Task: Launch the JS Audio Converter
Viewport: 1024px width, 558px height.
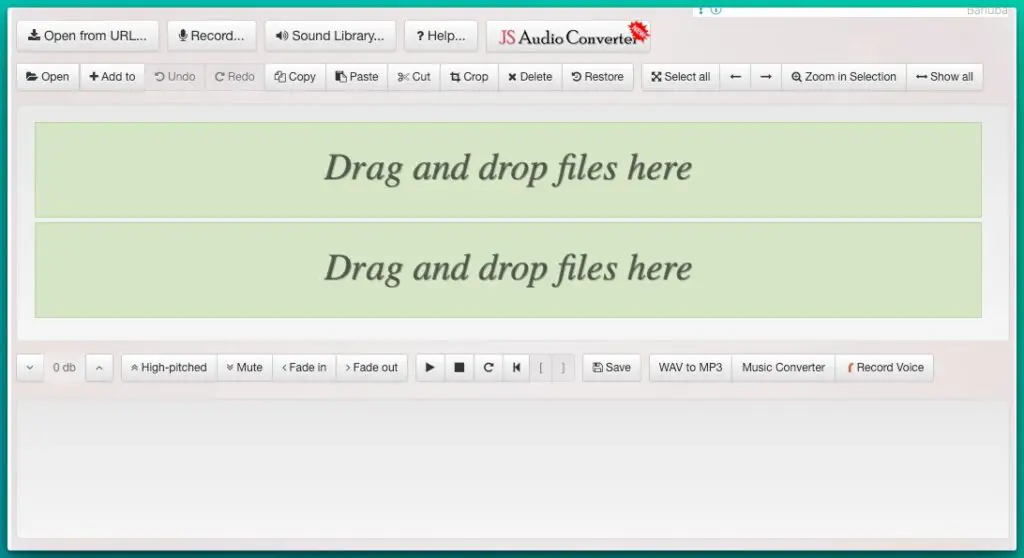Action: pyautogui.click(x=568, y=37)
